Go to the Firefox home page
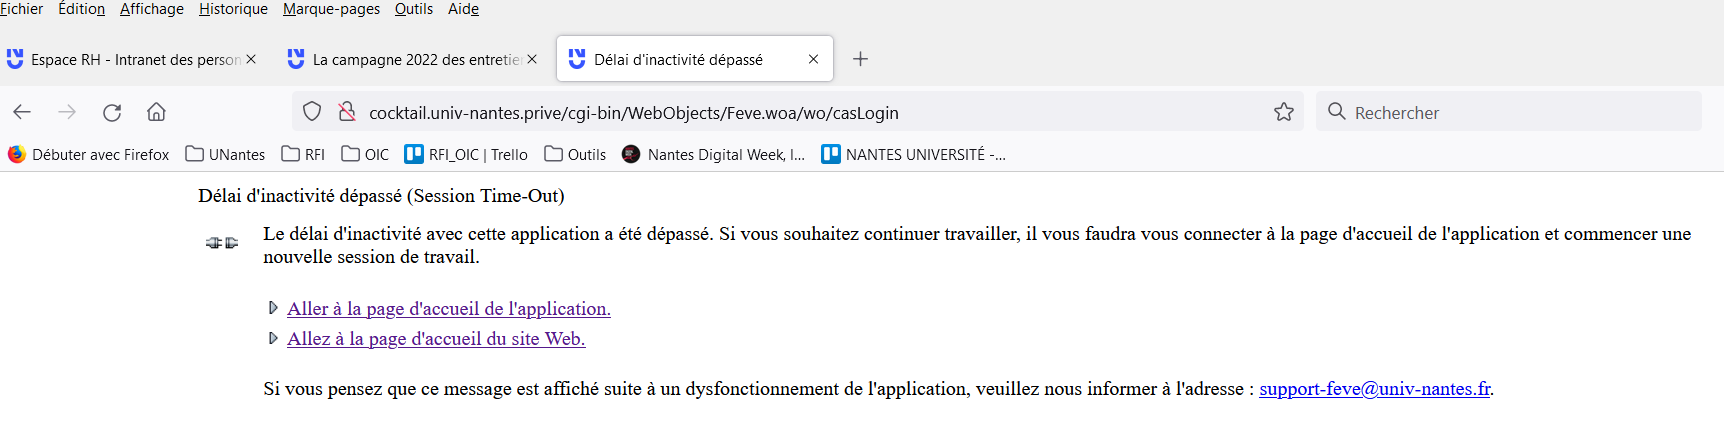1724x440 pixels. click(156, 112)
